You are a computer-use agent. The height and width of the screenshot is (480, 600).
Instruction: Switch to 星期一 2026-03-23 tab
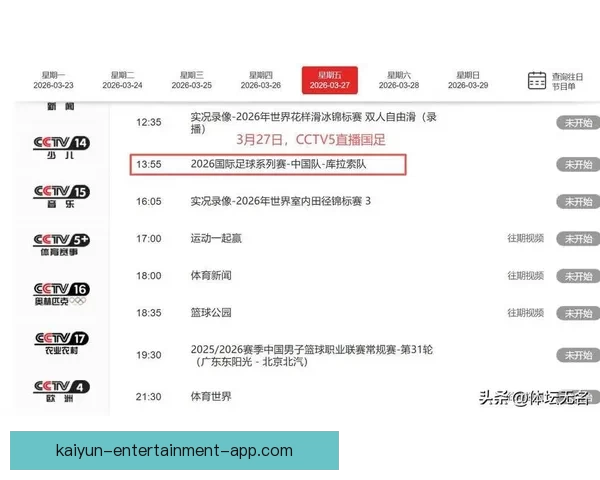(53, 80)
